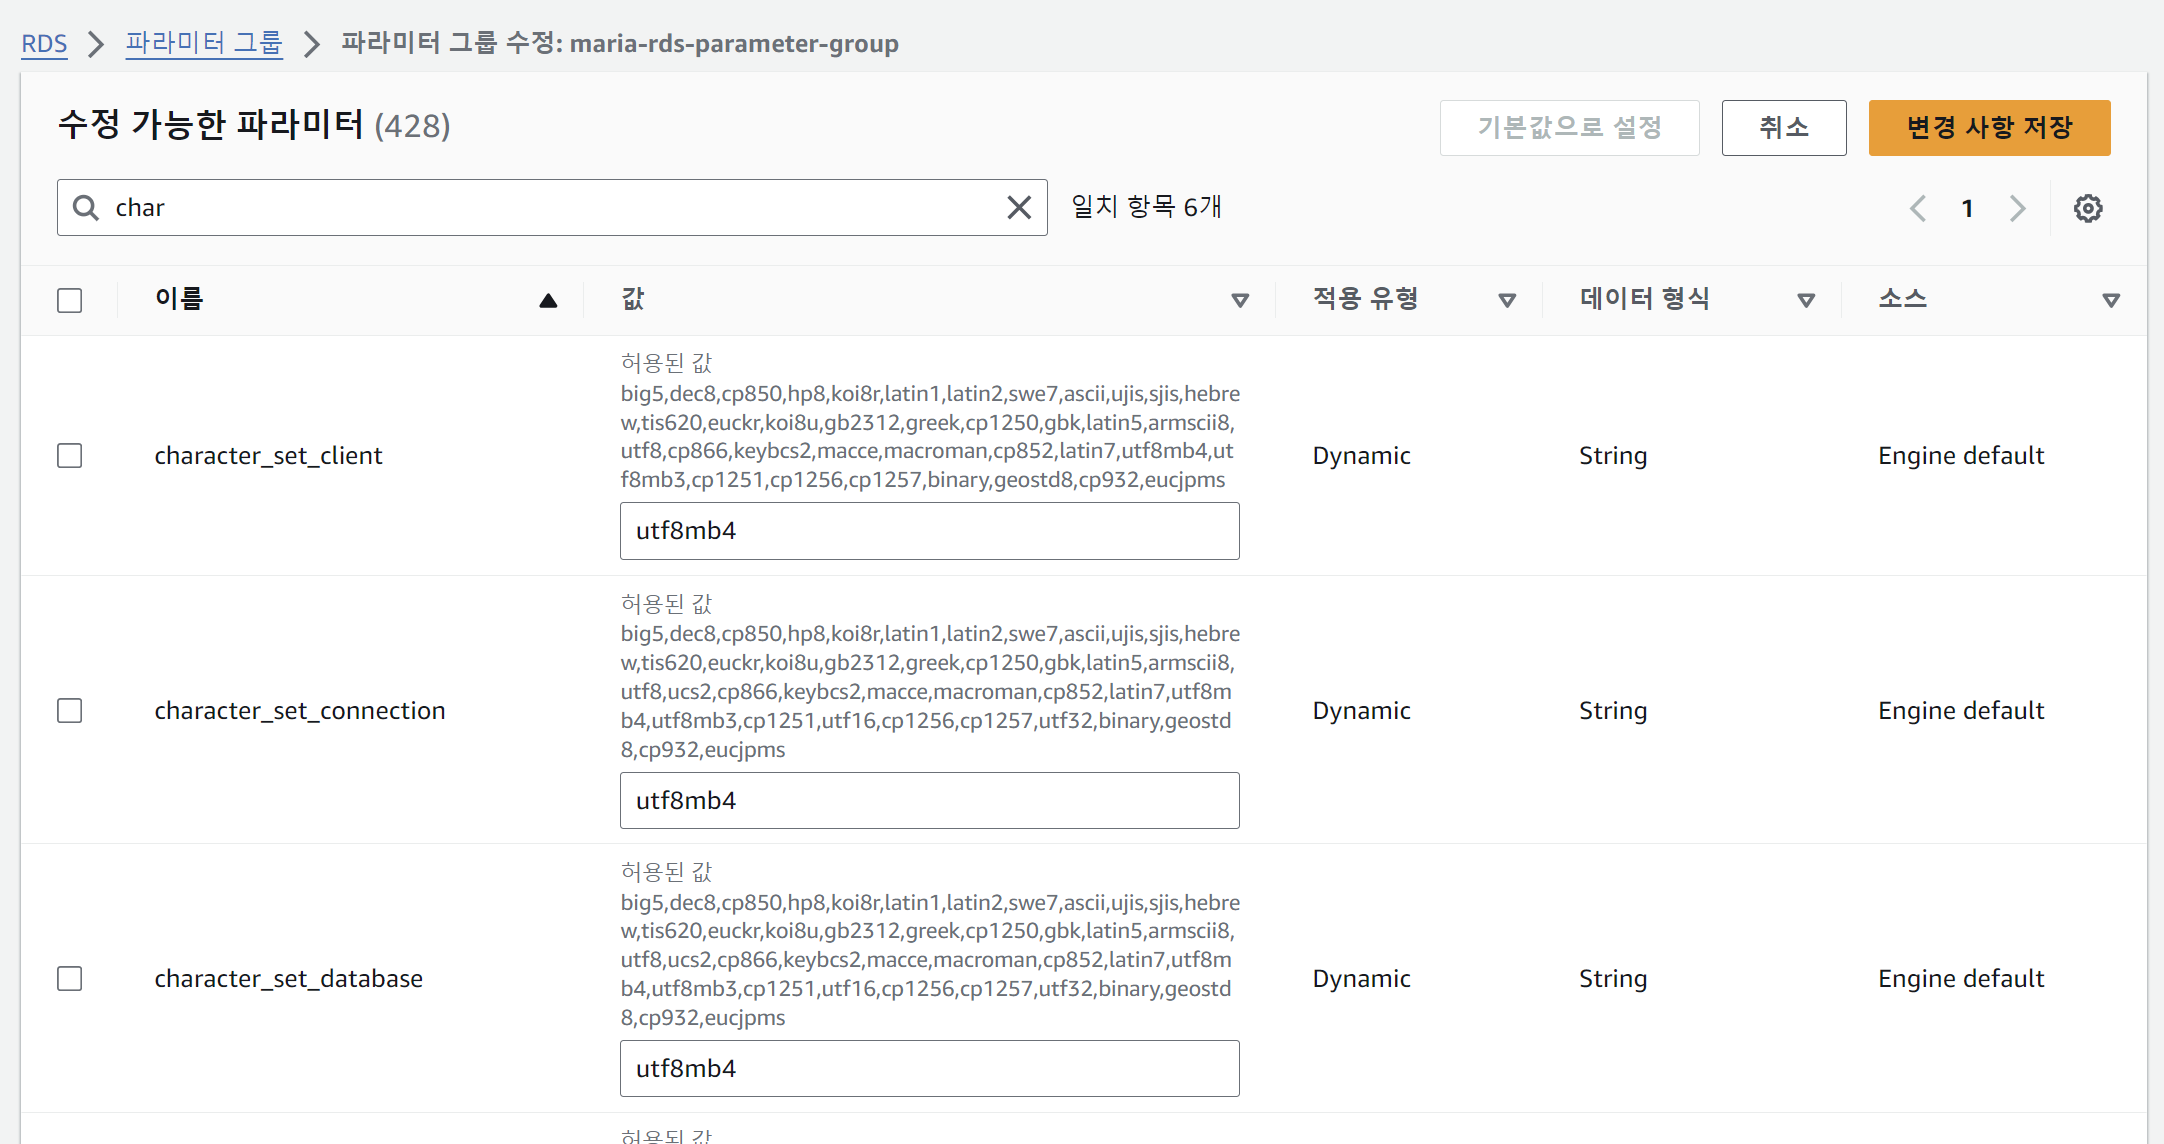Navigate to 파라미터 그룹 breadcrumb
This screenshot has width=2164, height=1144.
[x=204, y=44]
